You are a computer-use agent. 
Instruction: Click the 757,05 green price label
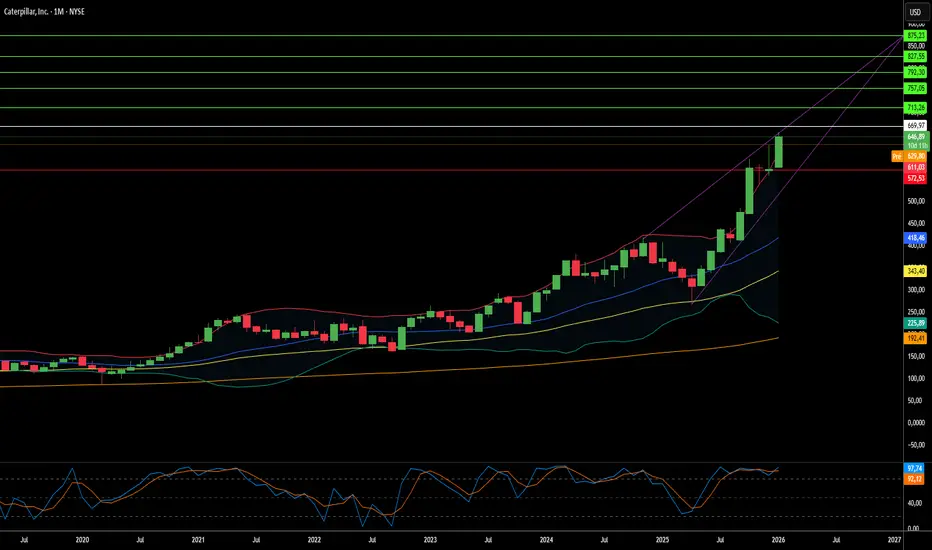[x=915, y=88]
